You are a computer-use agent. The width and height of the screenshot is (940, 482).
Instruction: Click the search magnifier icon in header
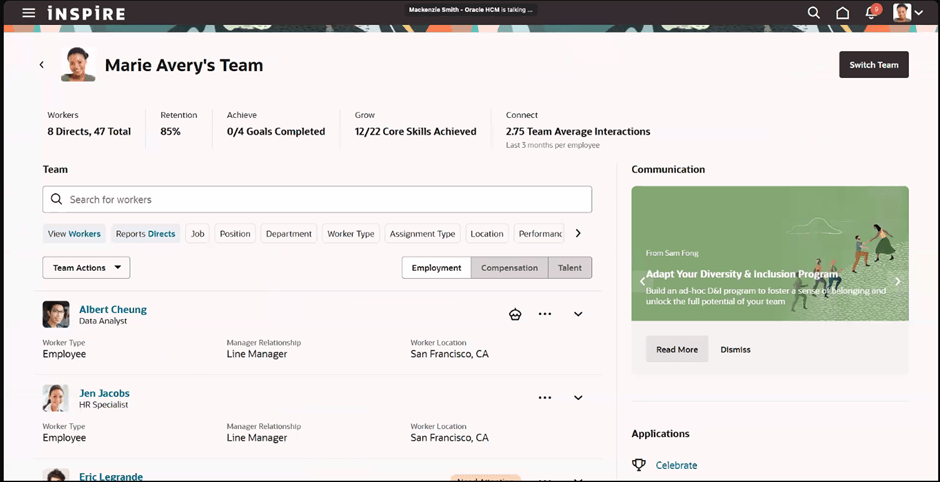(x=813, y=13)
